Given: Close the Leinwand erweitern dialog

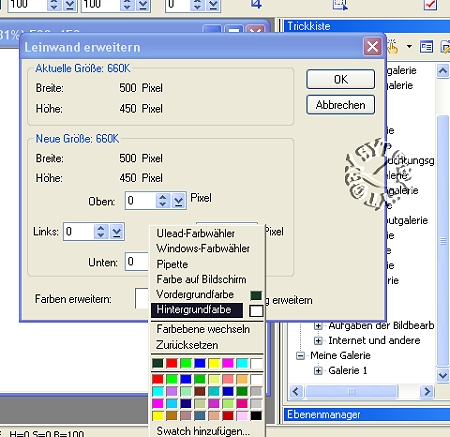Looking at the screenshot, I should [x=372, y=47].
